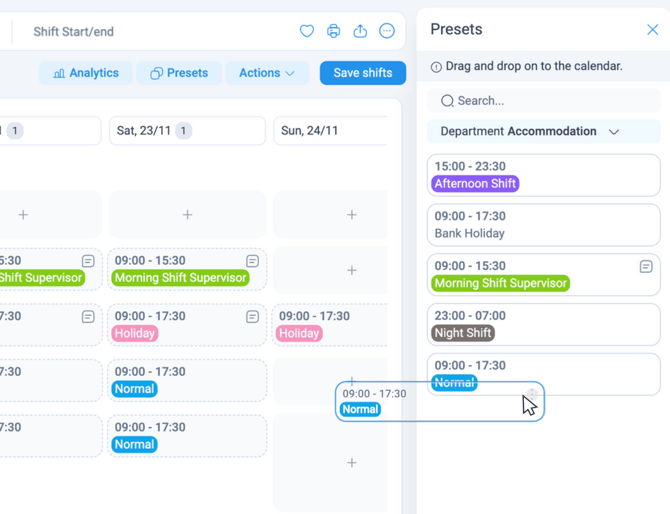Close the Presets panel
The width and height of the screenshot is (670, 514).
[652, 30]
